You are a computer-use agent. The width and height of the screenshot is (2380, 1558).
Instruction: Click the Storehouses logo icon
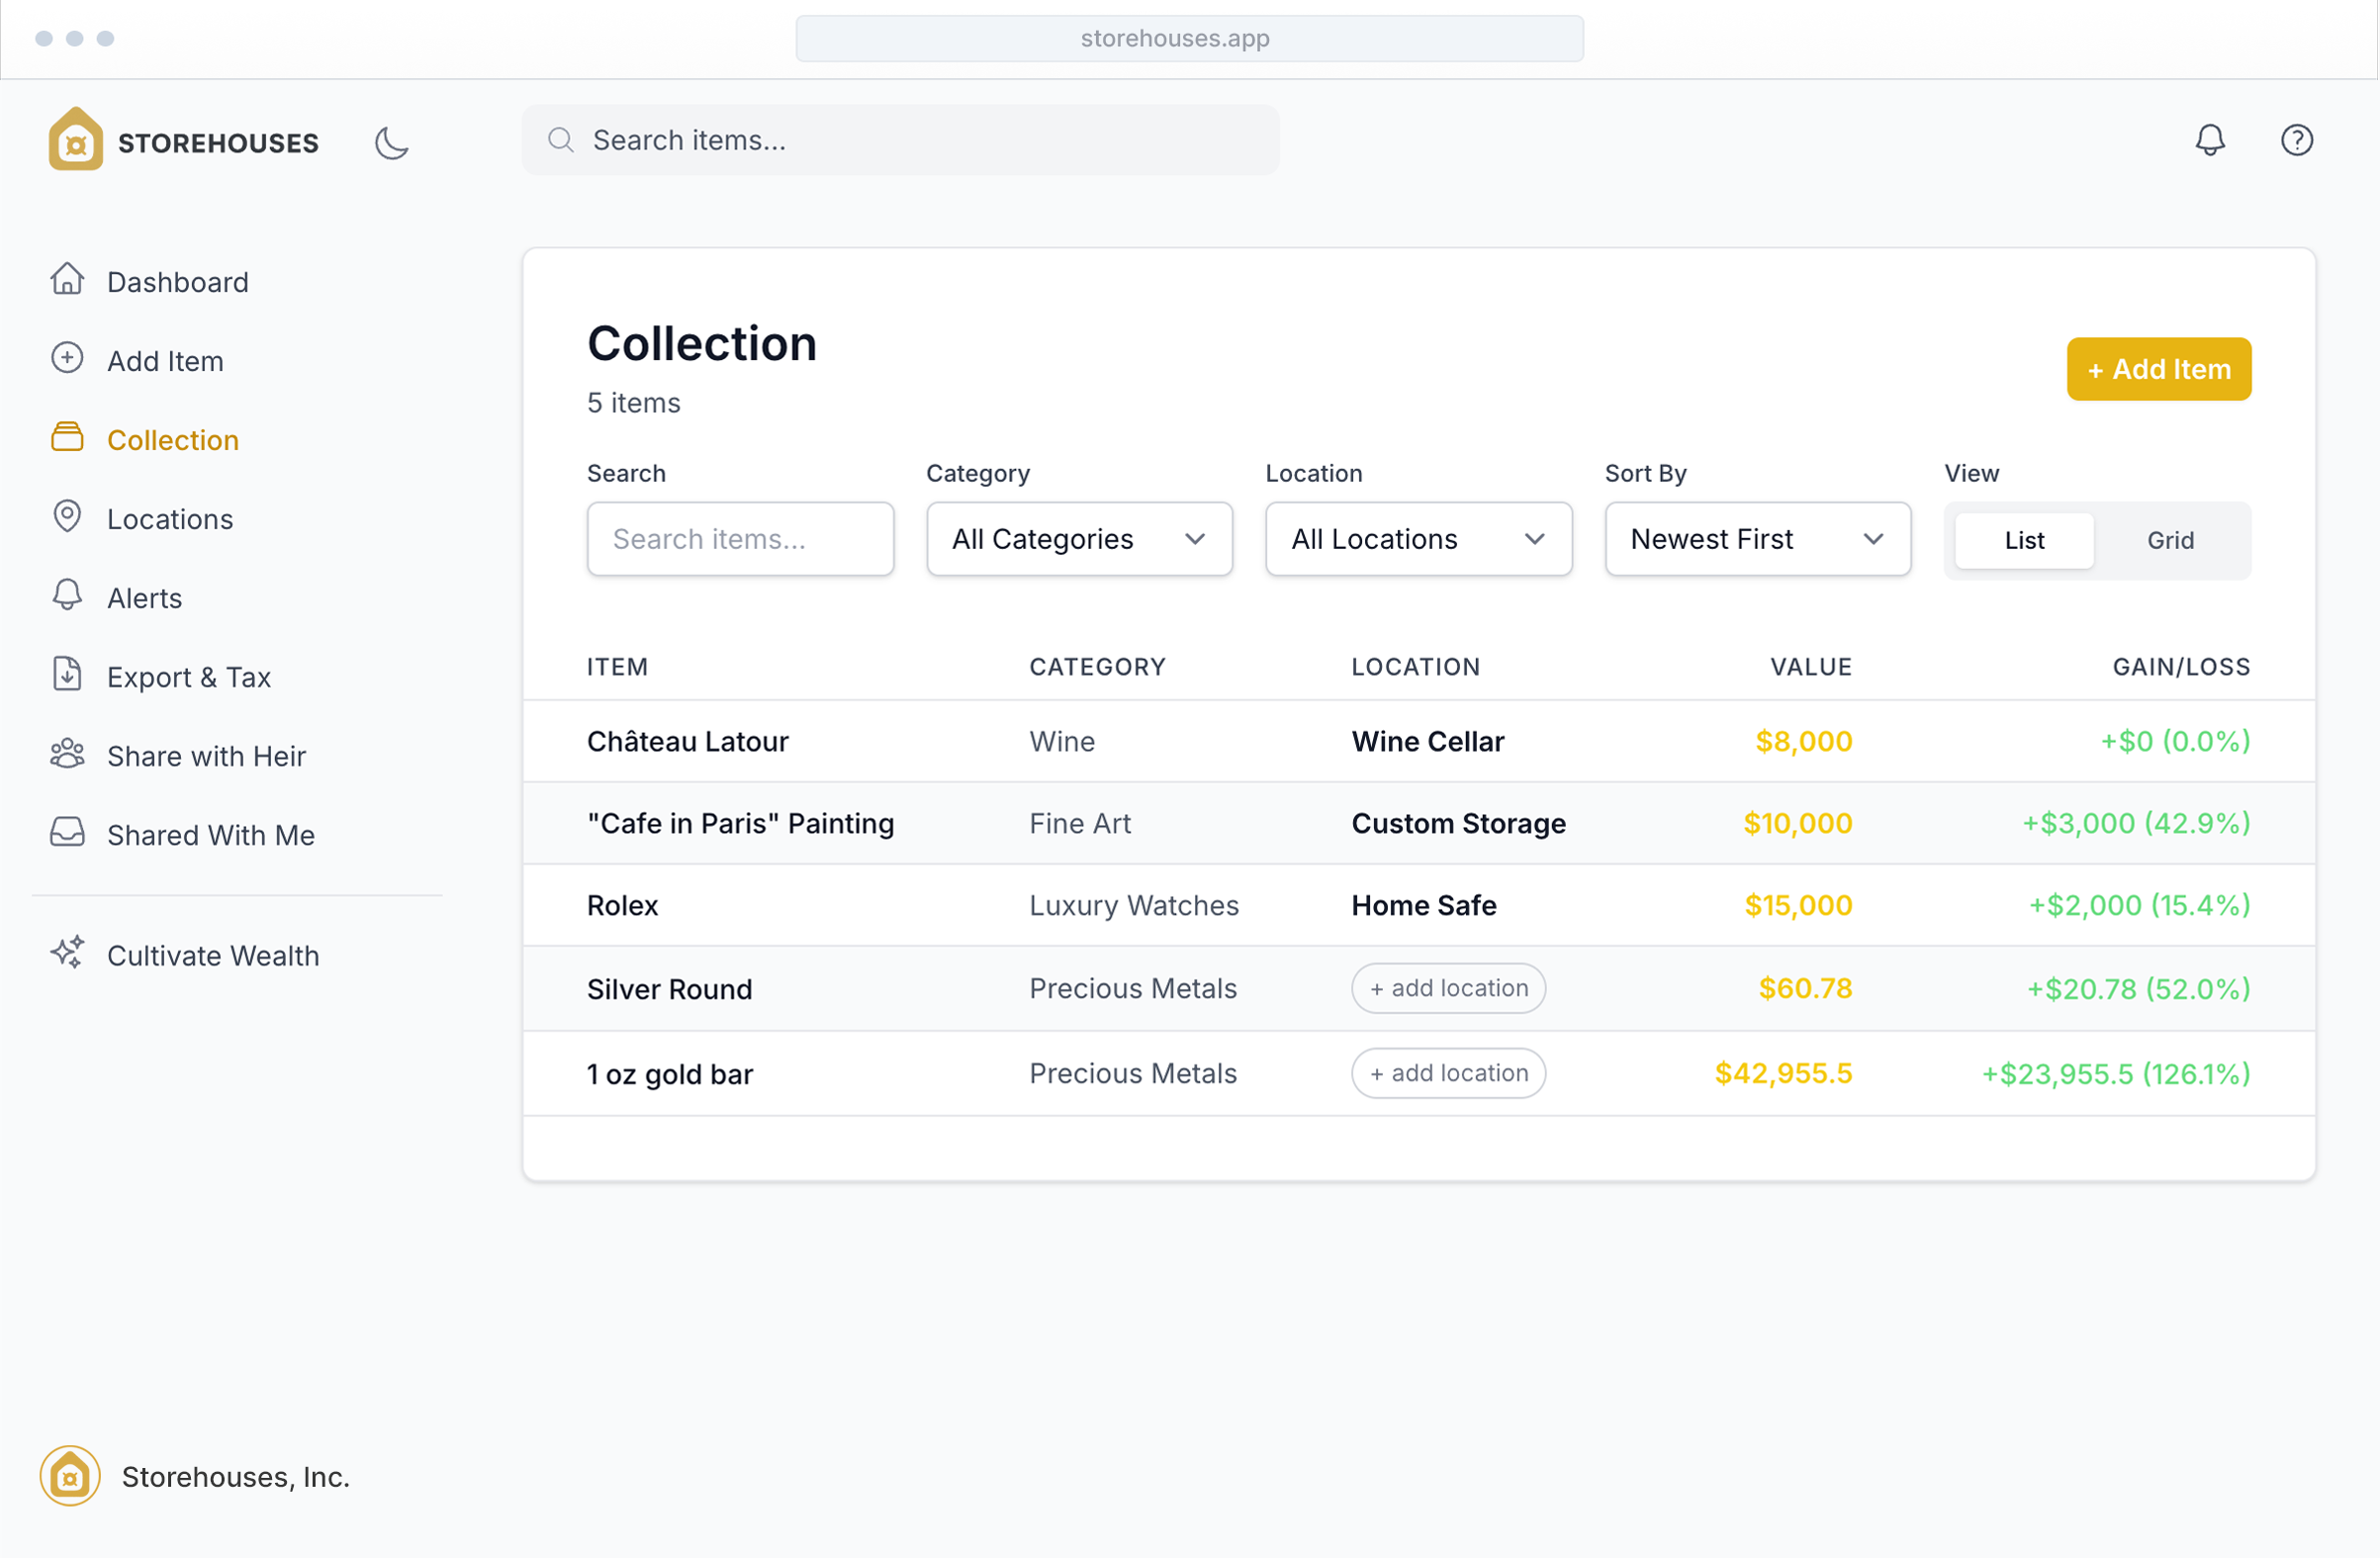[76, 140]
